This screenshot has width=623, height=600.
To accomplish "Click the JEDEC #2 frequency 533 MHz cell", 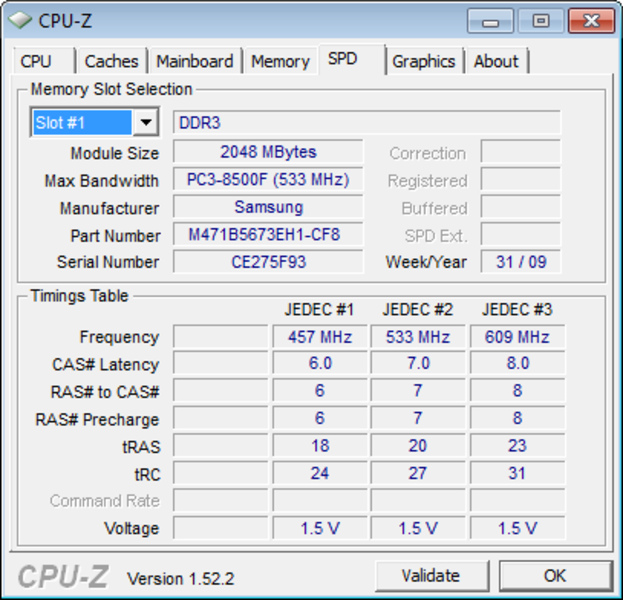I will (418, 337).
